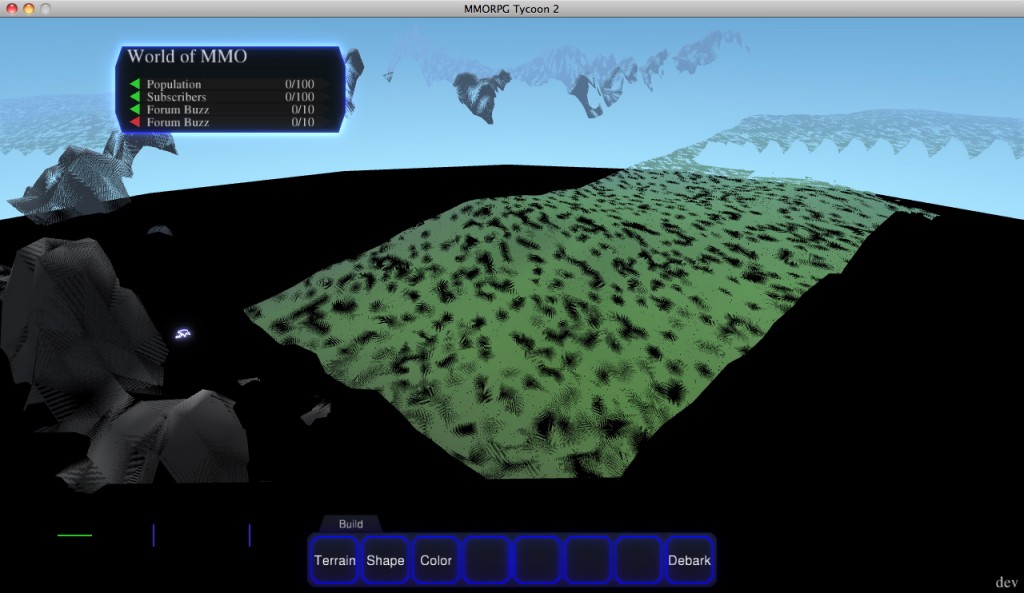1024x593 pixels.
Task: Choose the Color build button
Action: click(x=436, y=560)
